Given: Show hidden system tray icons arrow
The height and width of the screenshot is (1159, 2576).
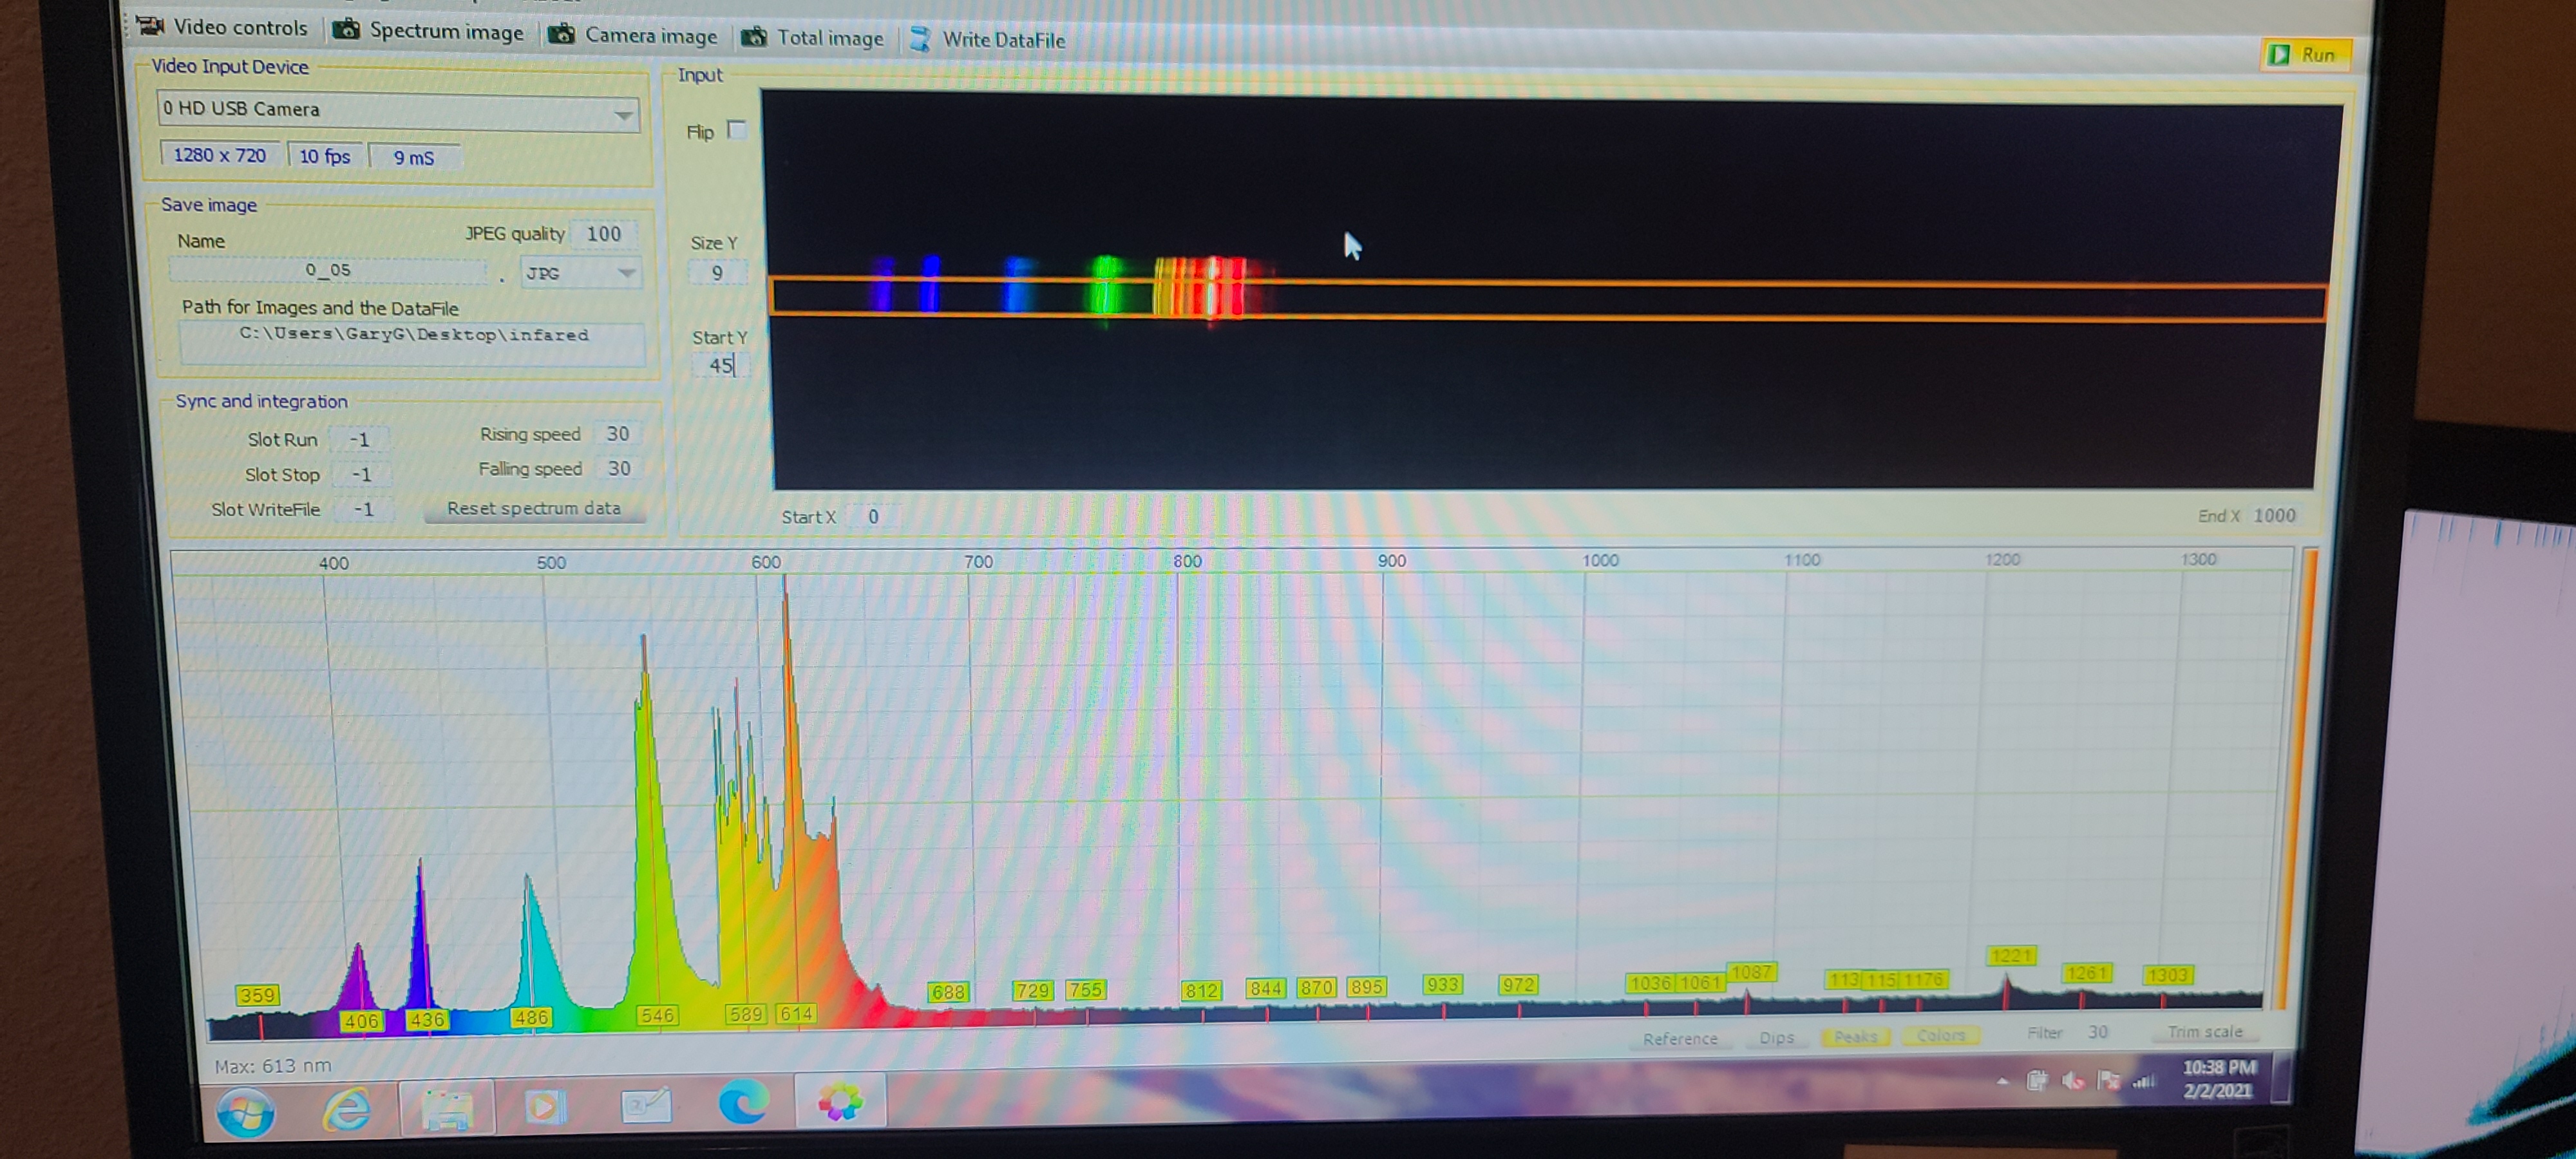Looking at the screenshot, I should pos(2002,1080).
